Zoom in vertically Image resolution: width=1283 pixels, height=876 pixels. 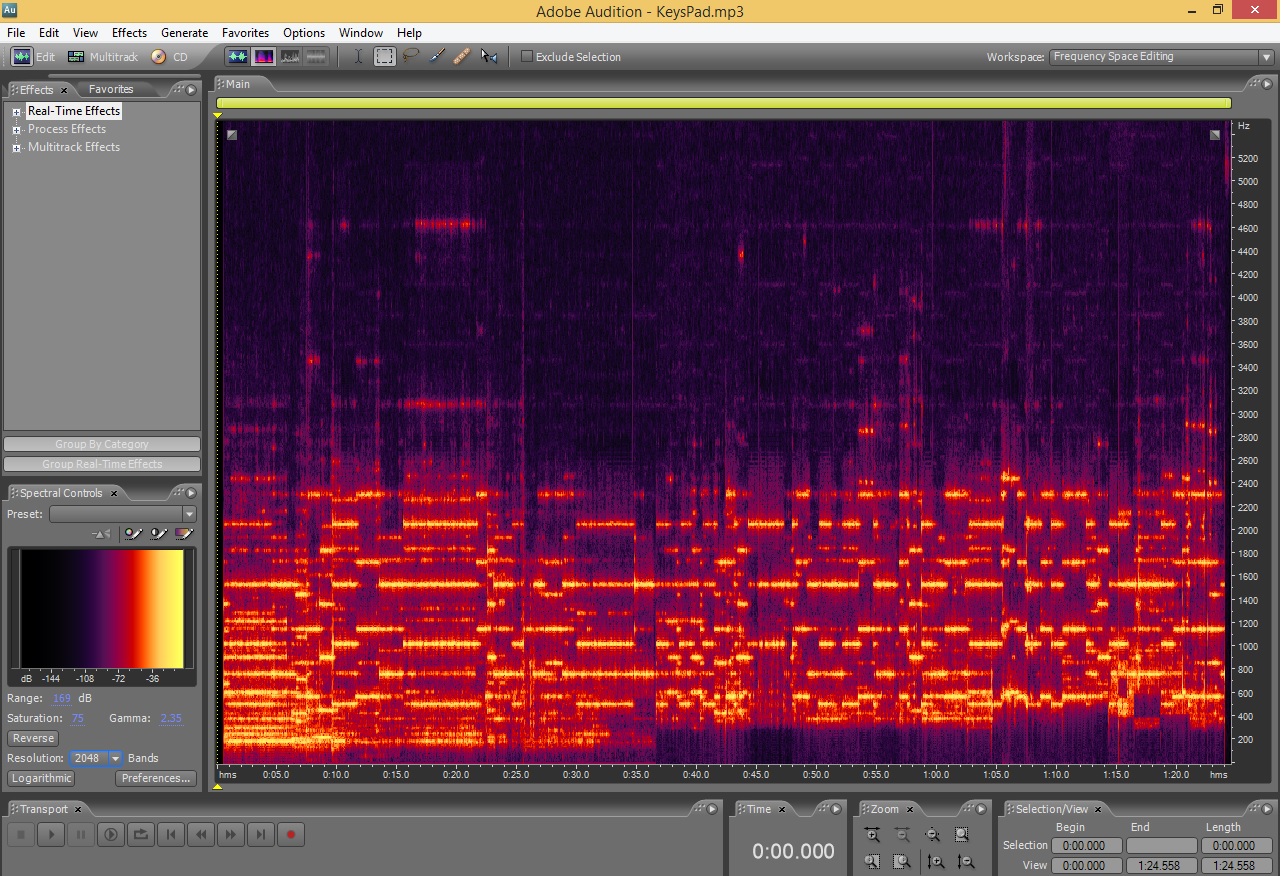936,862
